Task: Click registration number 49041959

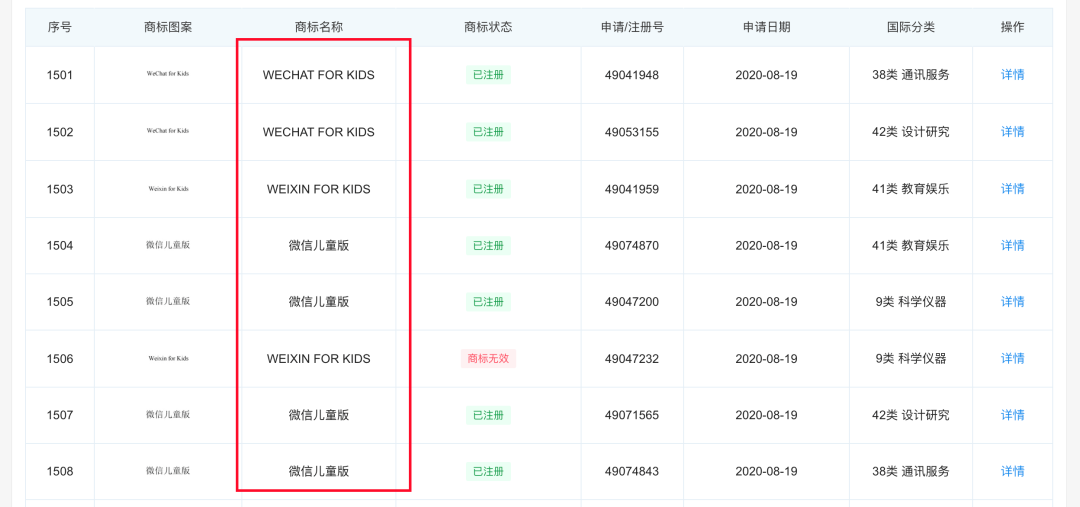Action: click(x=632, y=189)
